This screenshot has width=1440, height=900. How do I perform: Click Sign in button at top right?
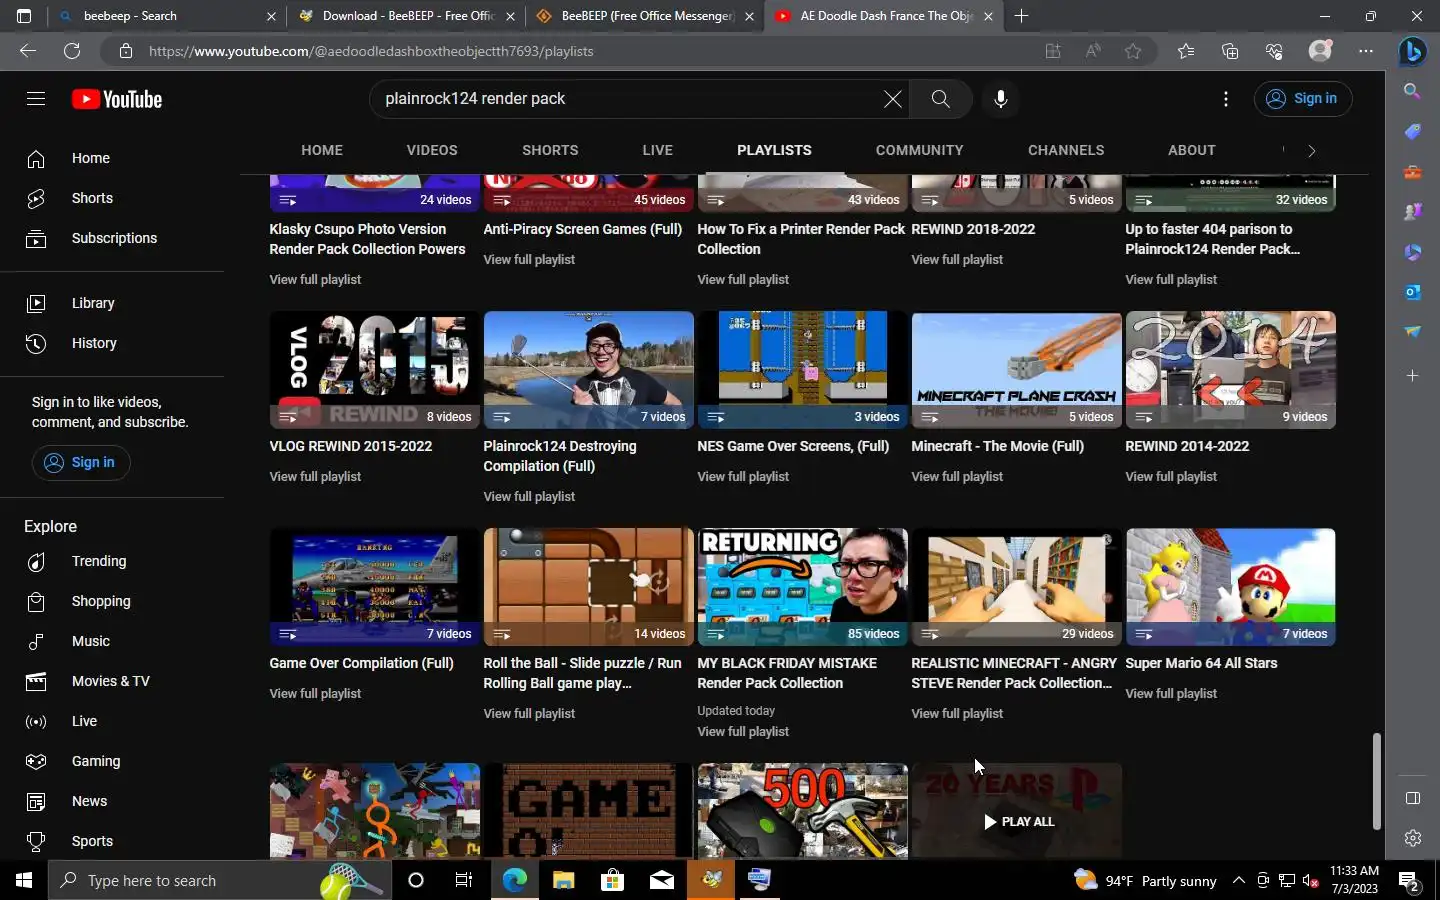click(1303, 98)
